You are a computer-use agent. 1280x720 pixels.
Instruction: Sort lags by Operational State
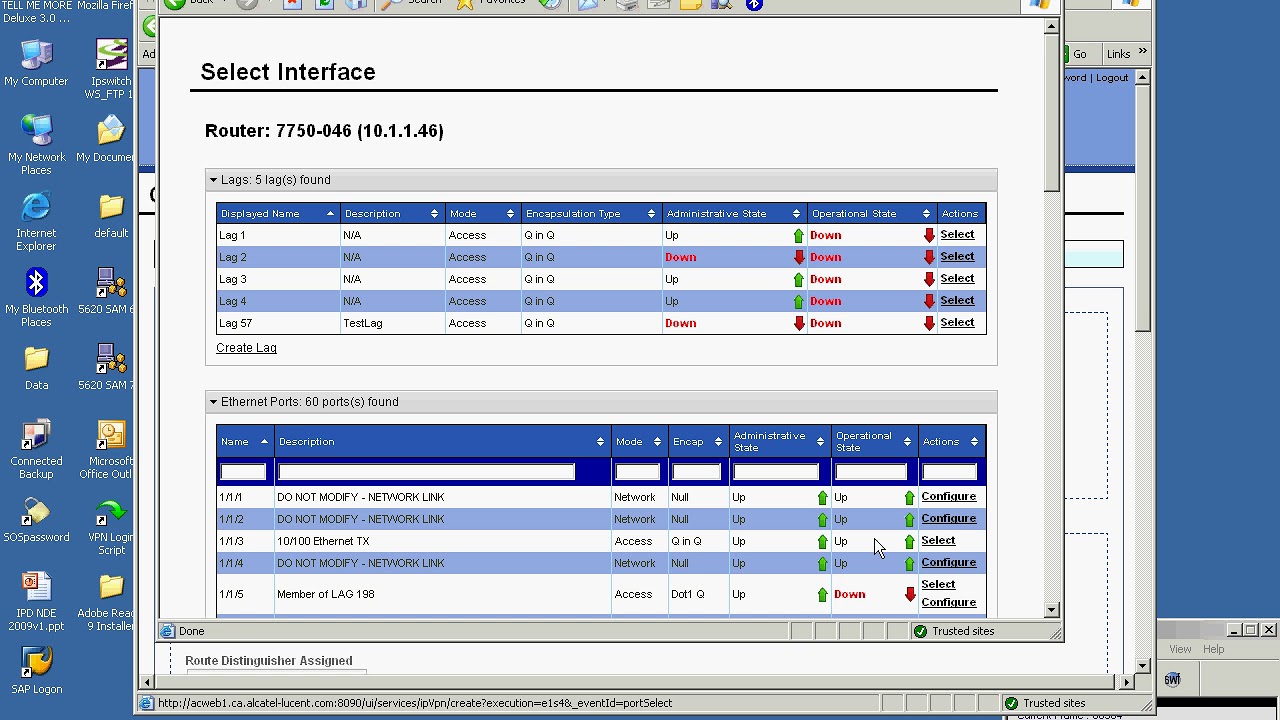click(870, 214)
